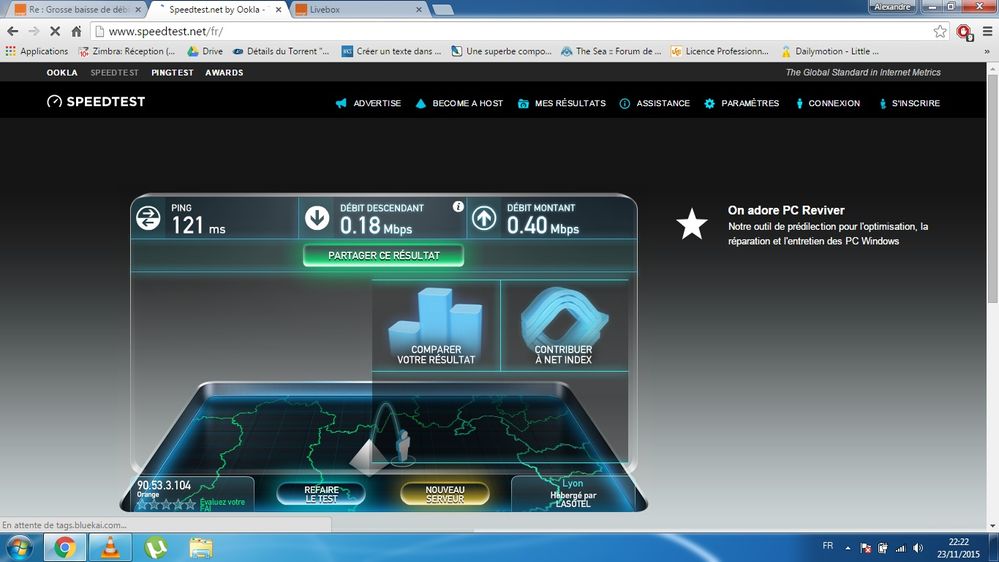Click the address bar URL field
The width and height of the screenshot is (999, 562).
pyautogui.click(x=510, y=31)
